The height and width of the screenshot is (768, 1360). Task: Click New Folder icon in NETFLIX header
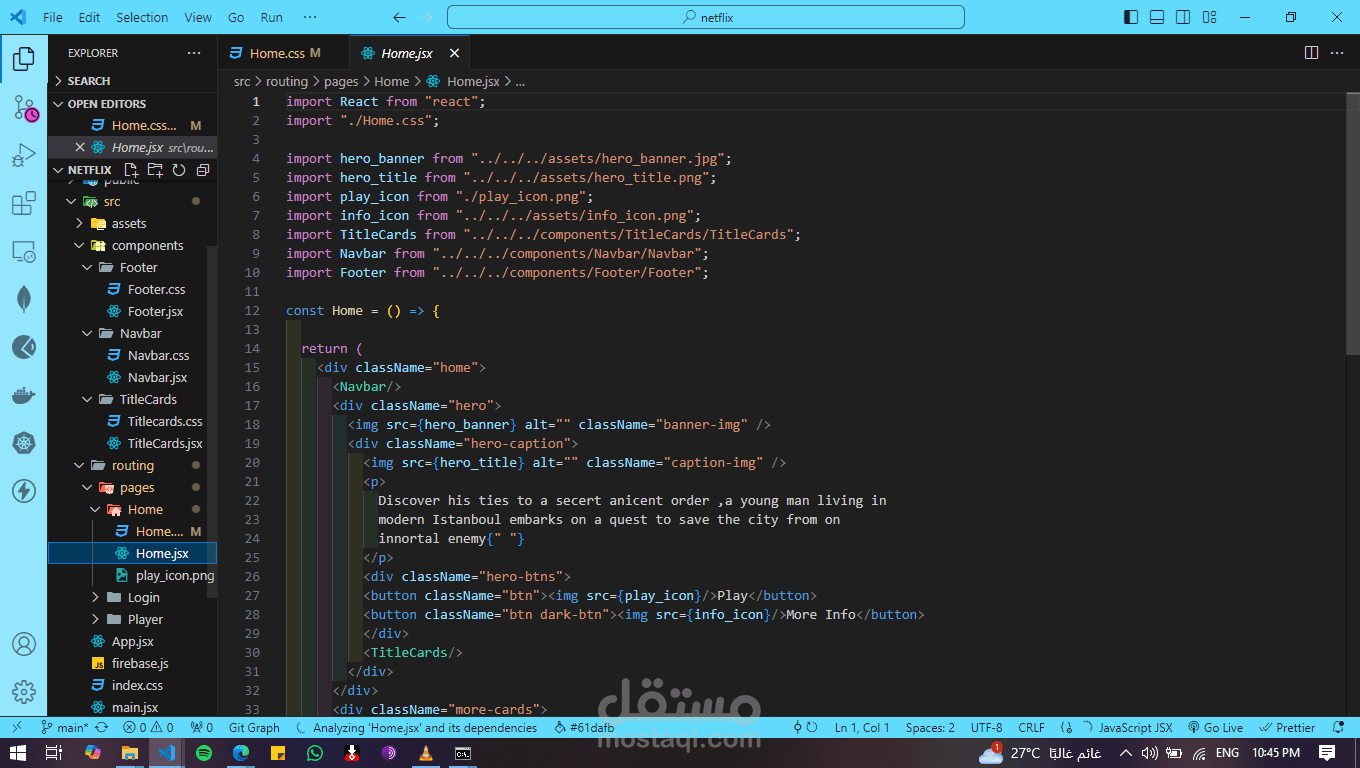tap(156, 170)
